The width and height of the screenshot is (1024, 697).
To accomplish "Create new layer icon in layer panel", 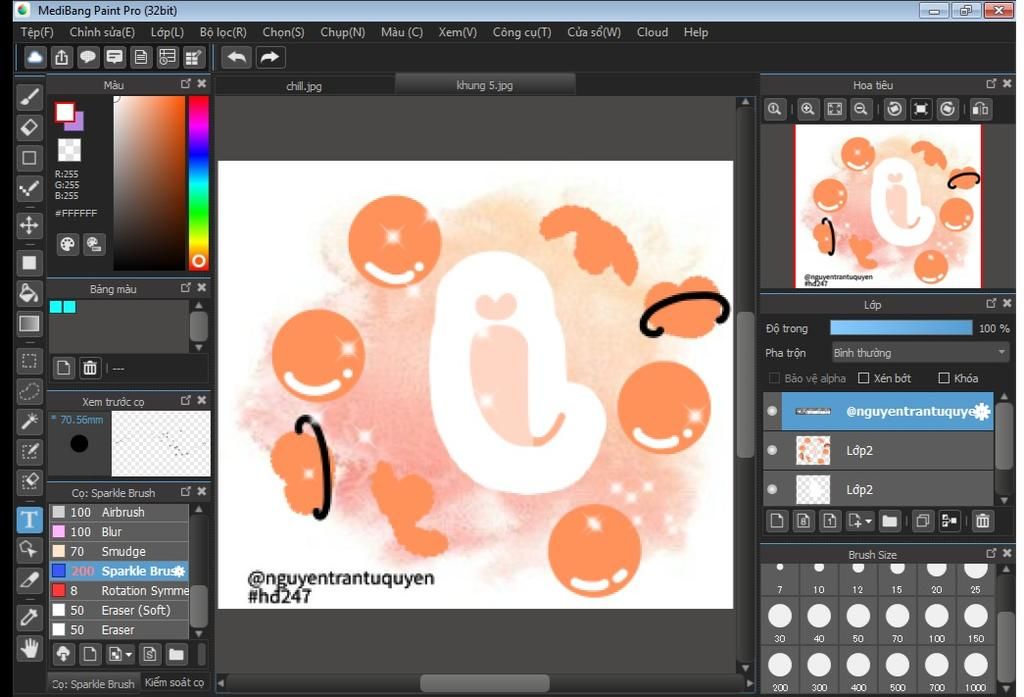I will click(776, 521).
